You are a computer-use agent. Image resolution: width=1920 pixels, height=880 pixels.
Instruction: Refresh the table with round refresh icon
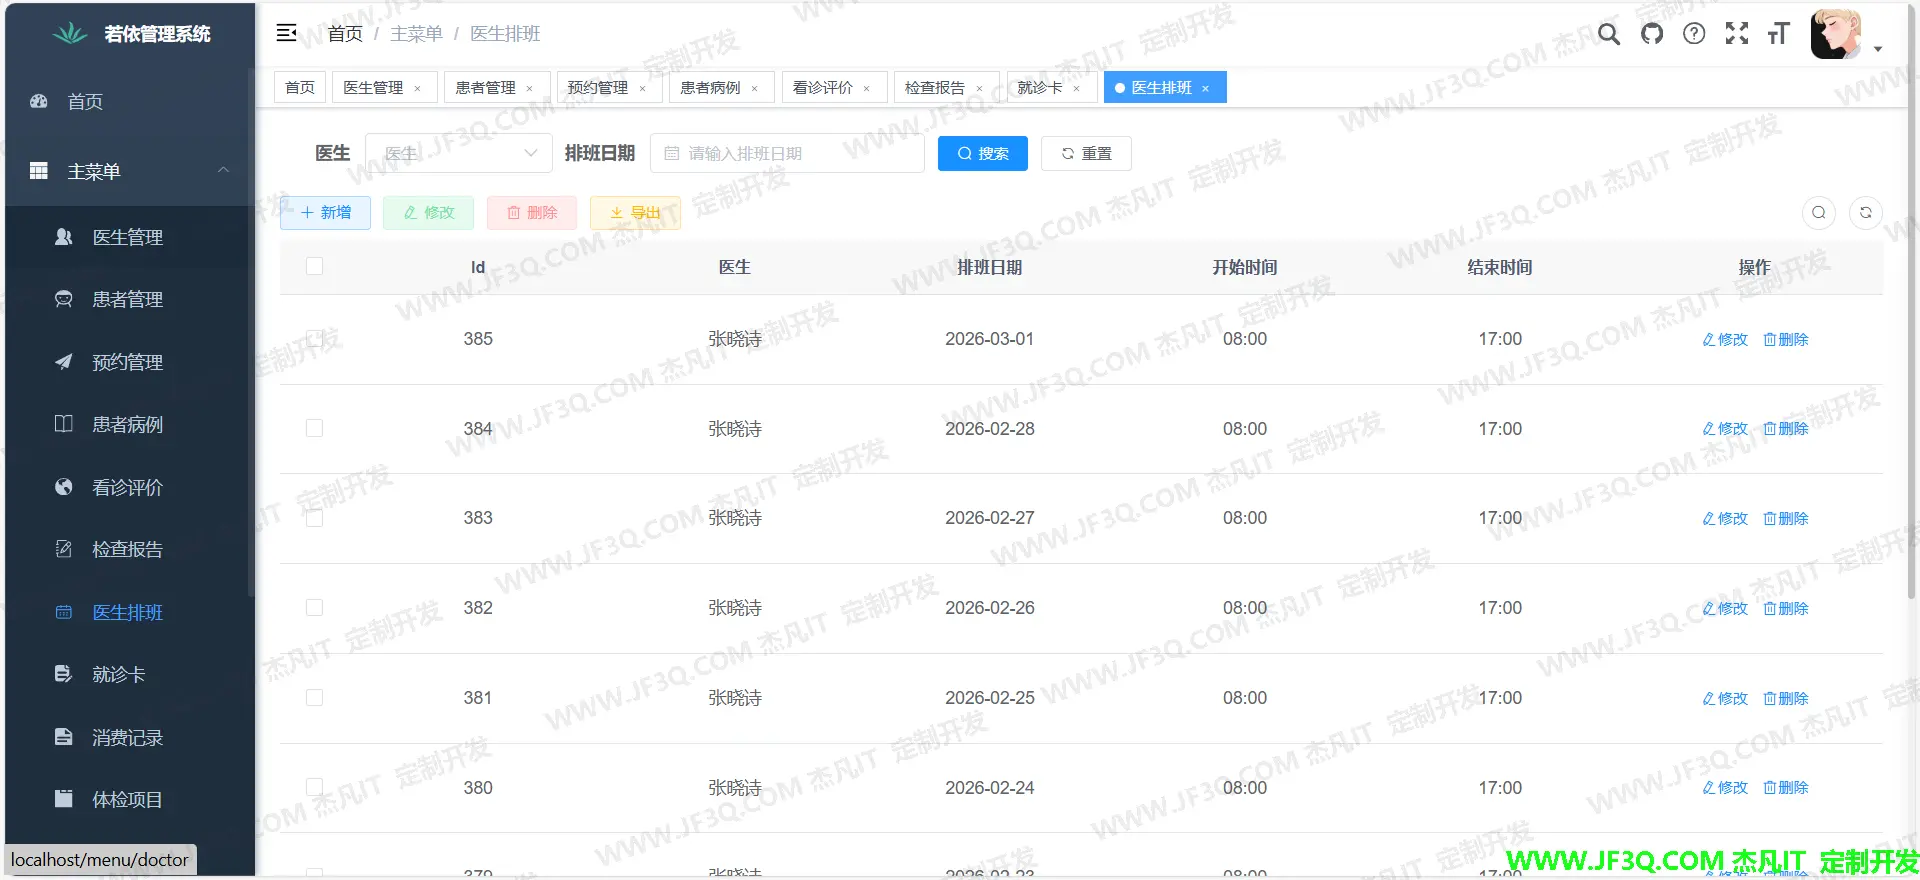click(1865, 212)
